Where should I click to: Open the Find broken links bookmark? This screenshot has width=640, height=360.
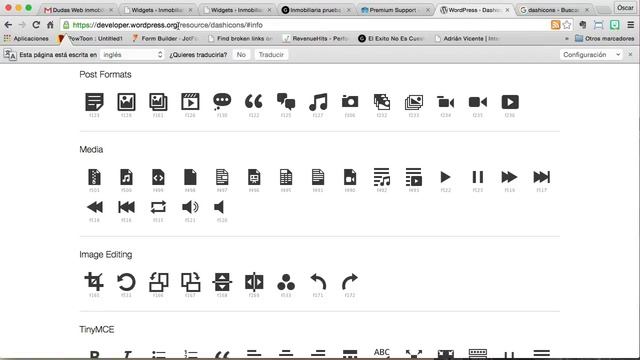pos(240,38)
